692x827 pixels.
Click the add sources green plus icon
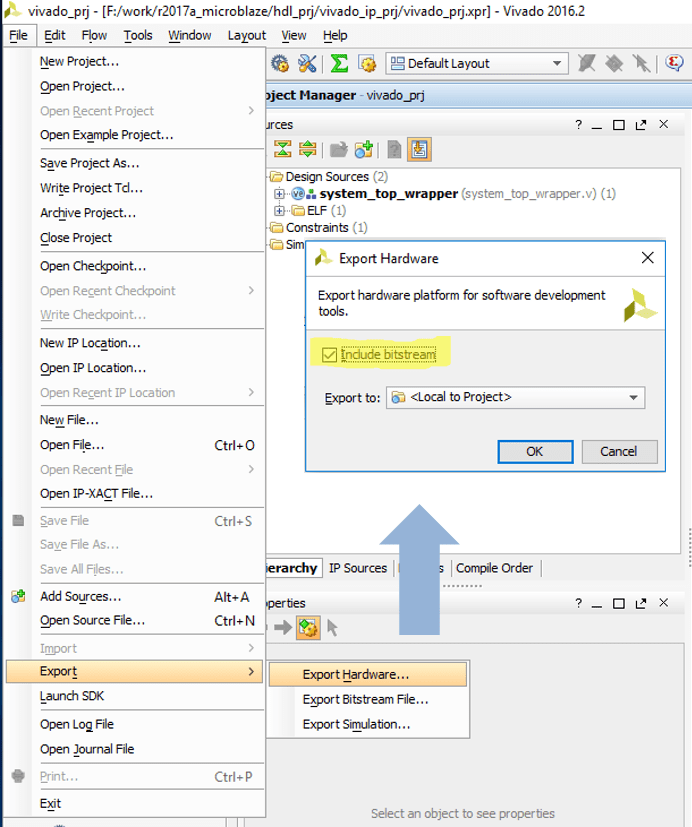(x=364, y=150)
